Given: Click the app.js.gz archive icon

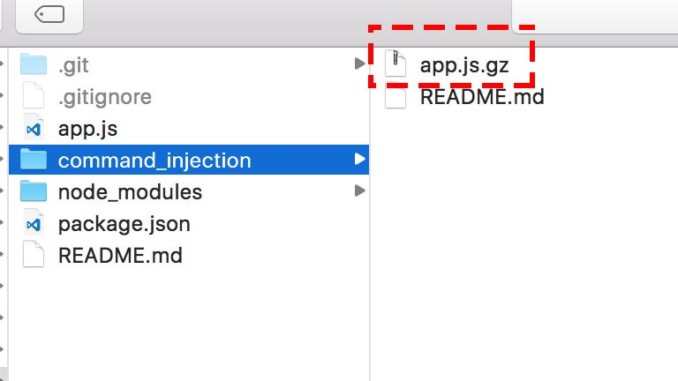Looking at the screenshot, I should point(395,64).
